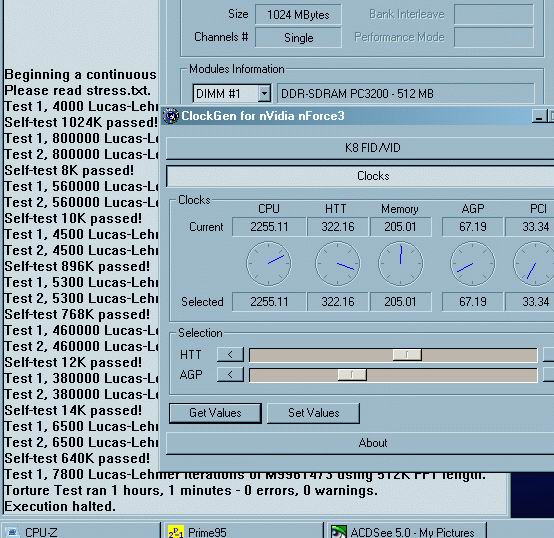Click 'Self-test 8K passed!' log line
554x538 pixels.
[x=69, y=171]
